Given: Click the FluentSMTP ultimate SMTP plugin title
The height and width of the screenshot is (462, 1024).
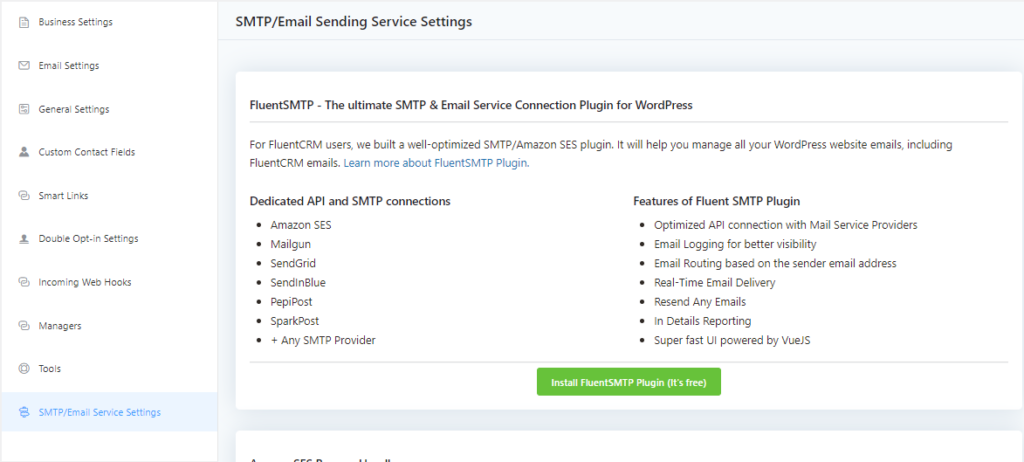Looking at the screenshot, I should [x=471, y=105].
